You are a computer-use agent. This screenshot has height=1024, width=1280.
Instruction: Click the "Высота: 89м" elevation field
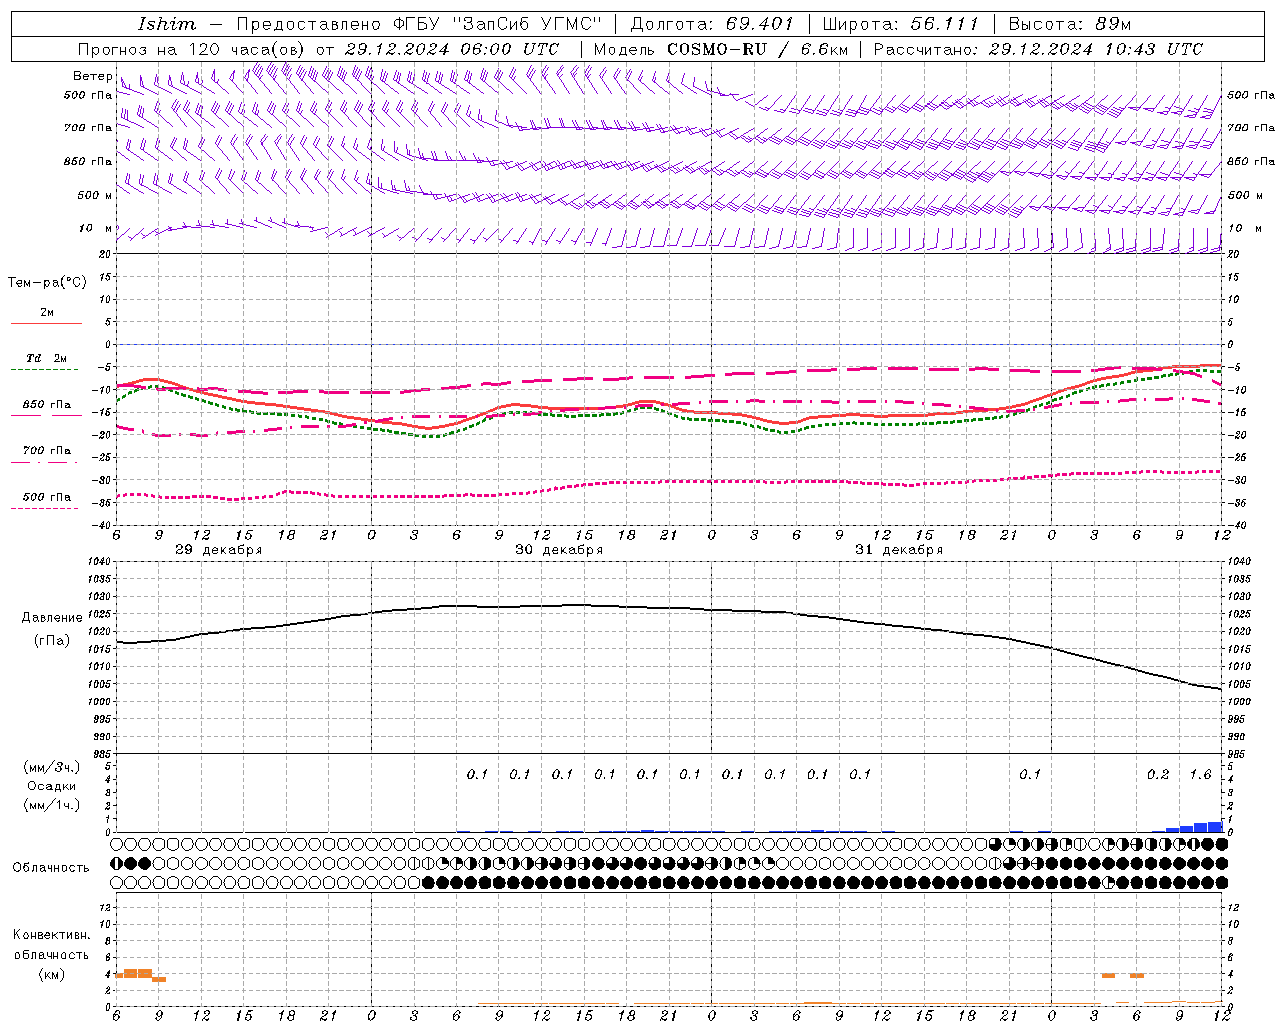(1069, 24)
